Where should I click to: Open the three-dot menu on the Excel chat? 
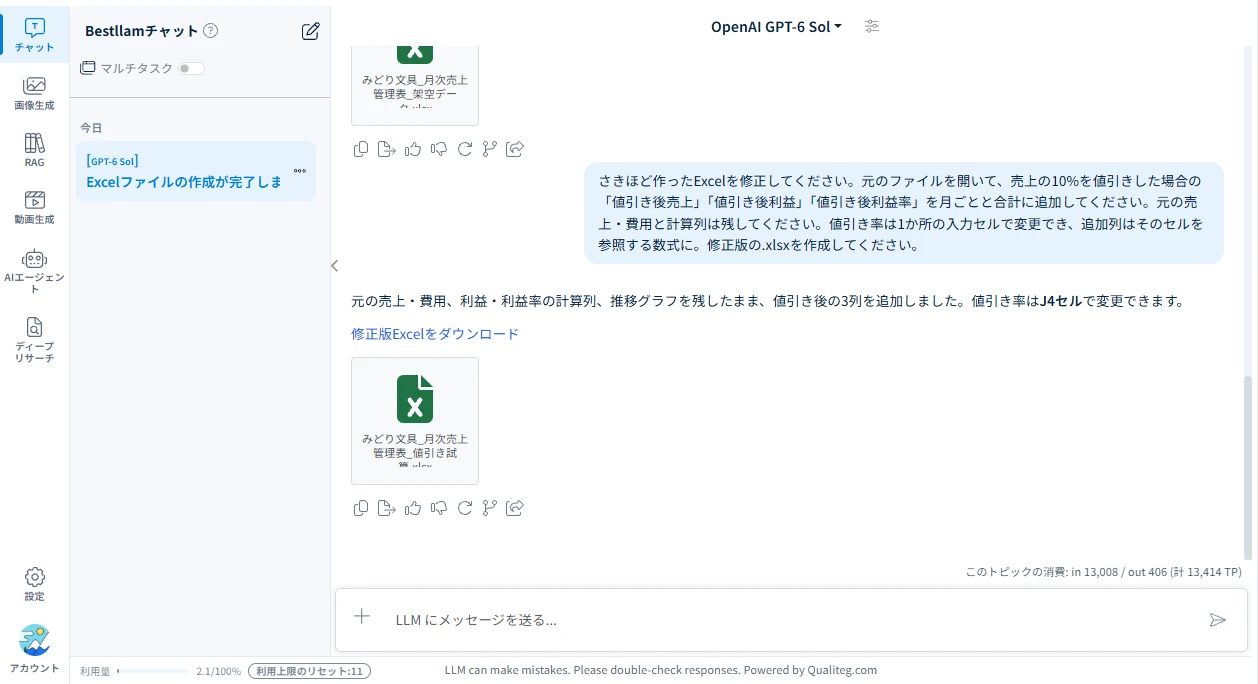point(300,171)
